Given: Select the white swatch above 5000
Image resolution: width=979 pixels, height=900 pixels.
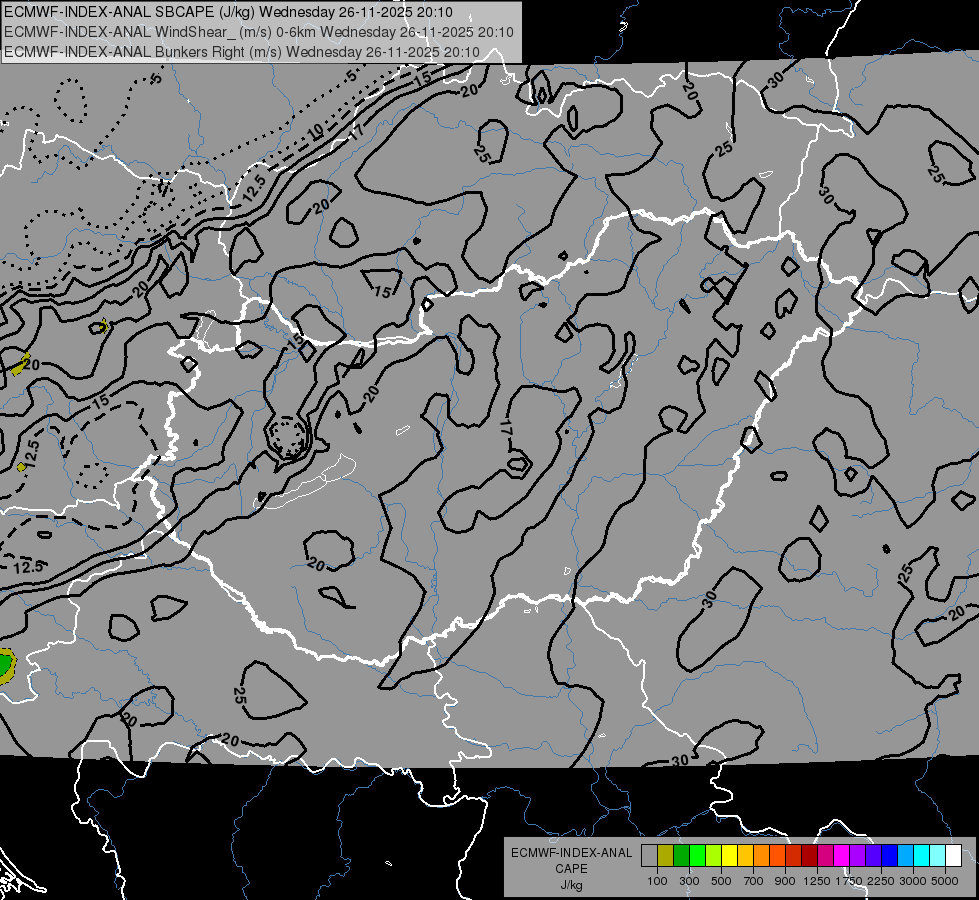Looking at the screenshot, I should pos(953,856).
